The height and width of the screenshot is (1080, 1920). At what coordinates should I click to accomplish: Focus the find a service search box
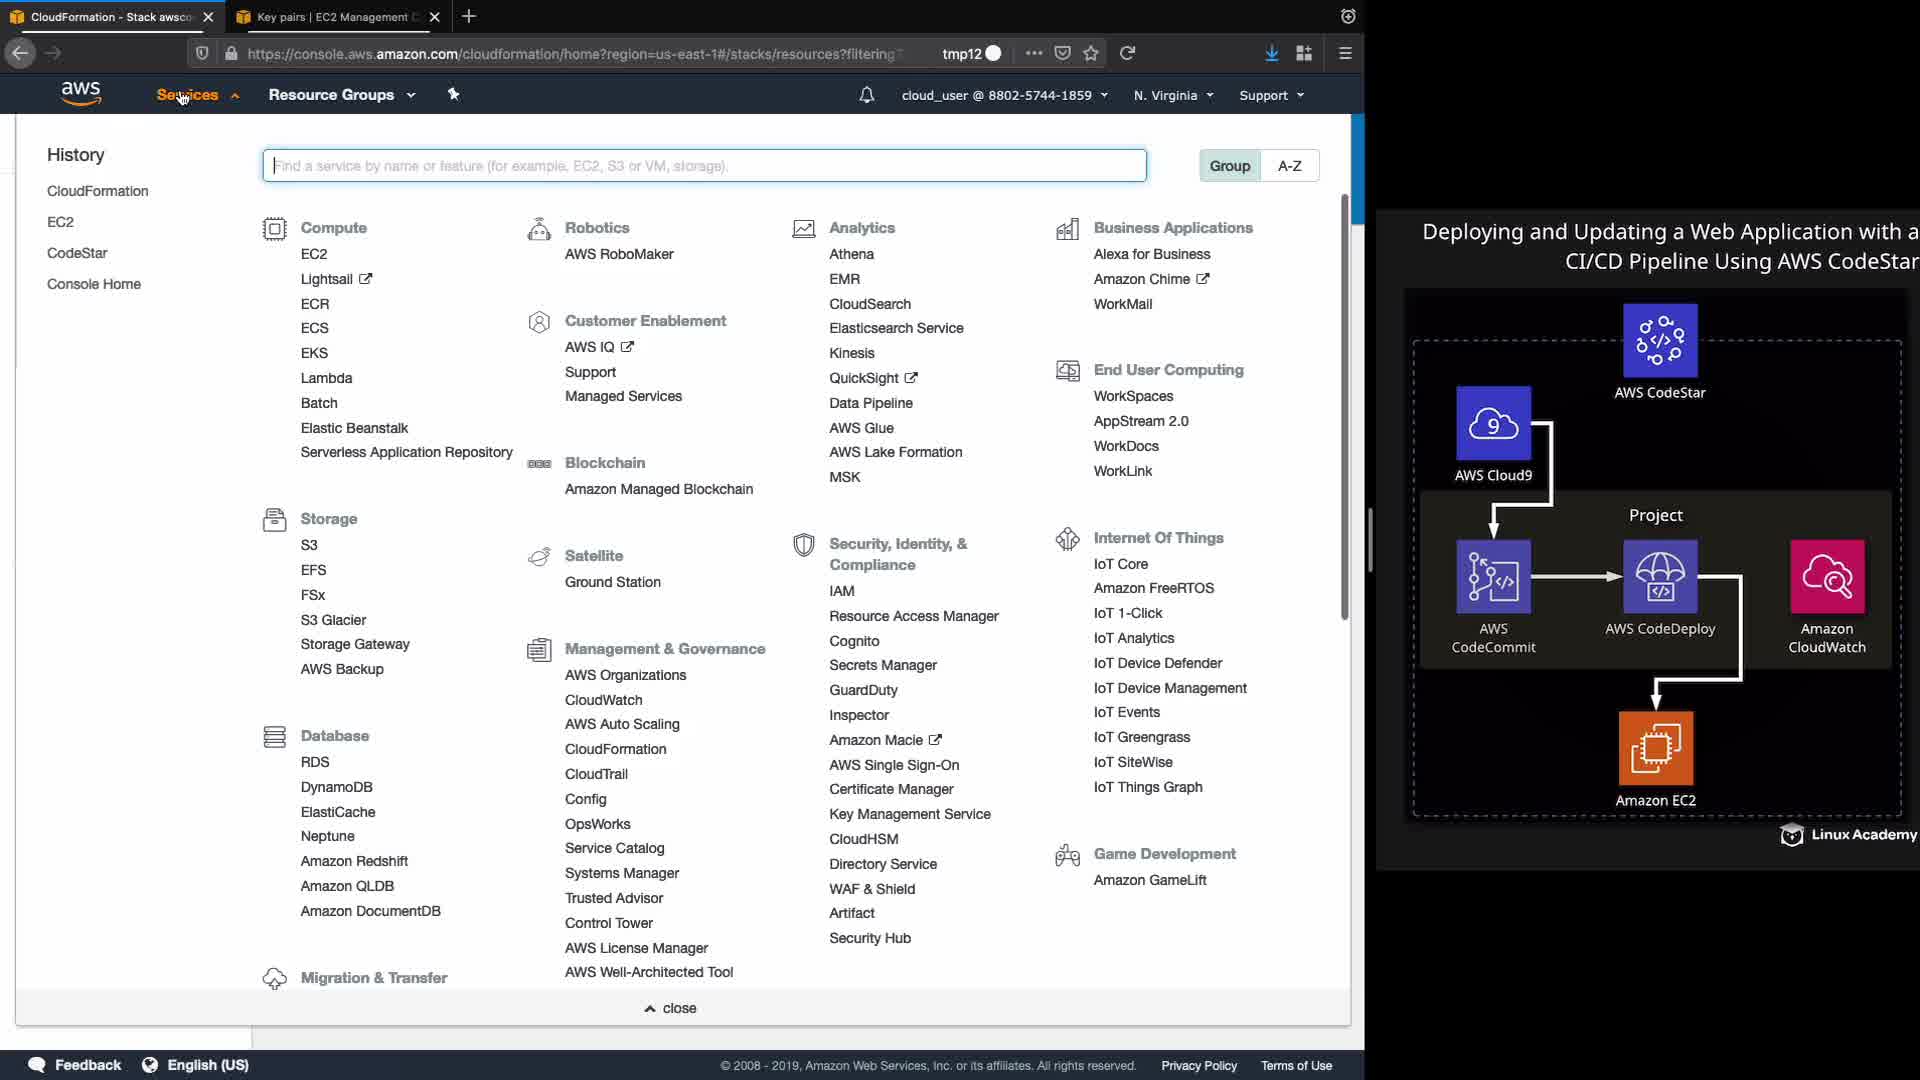[704, 166]
